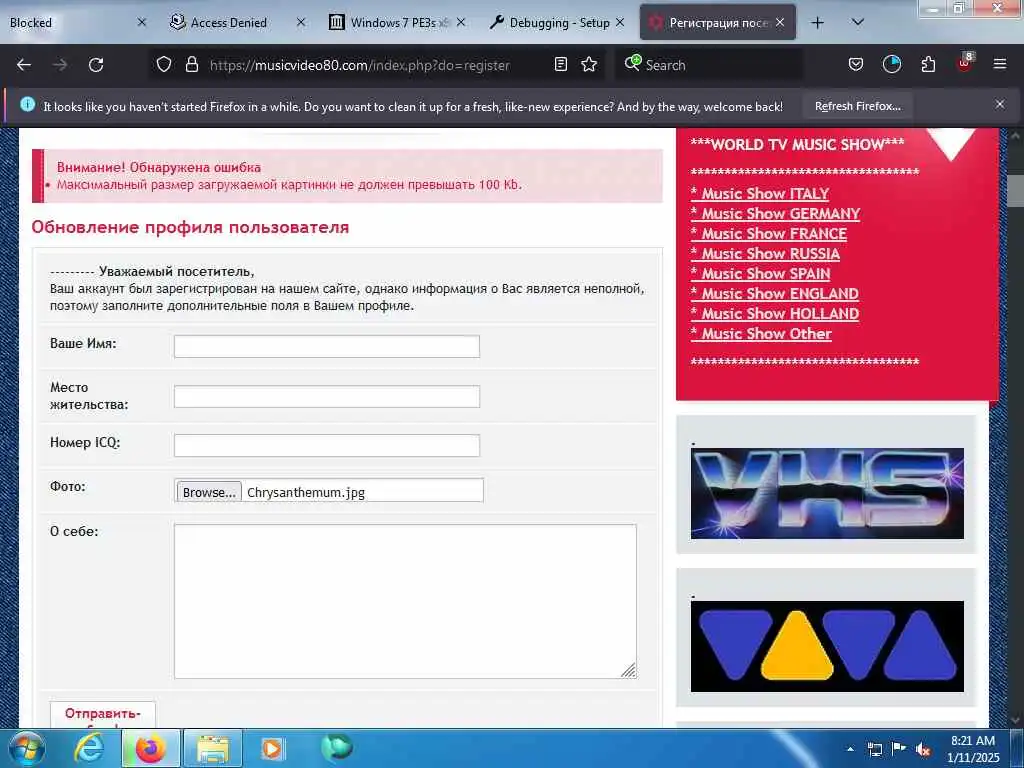Click info icon in notification bar
The height and width of the screenshot is (768, 1024).
(27, 104)
